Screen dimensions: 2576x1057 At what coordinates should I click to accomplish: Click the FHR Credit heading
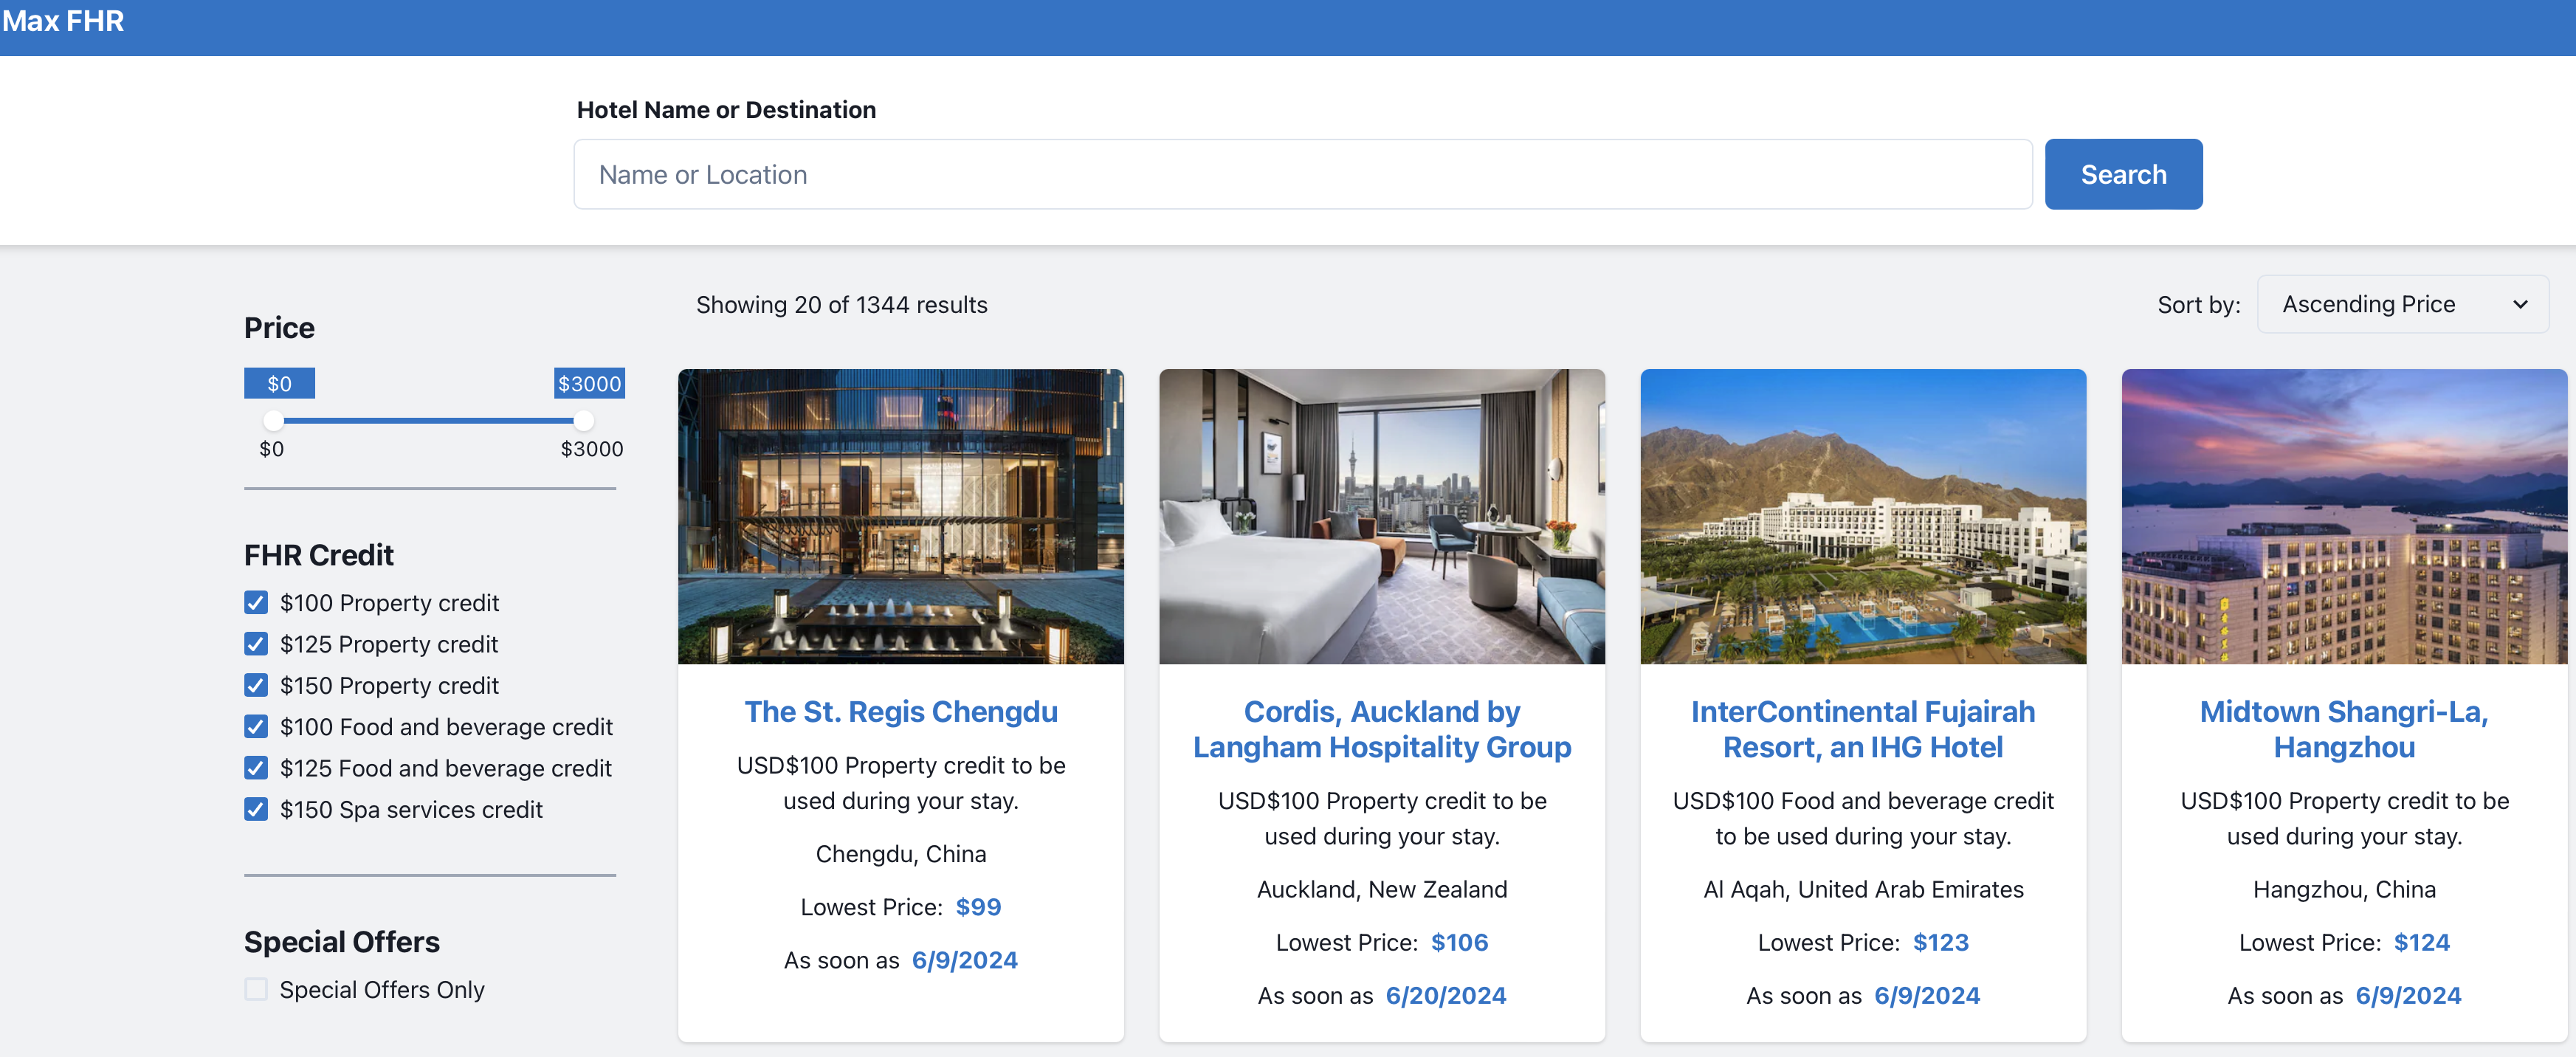click(x=318, y=555)
